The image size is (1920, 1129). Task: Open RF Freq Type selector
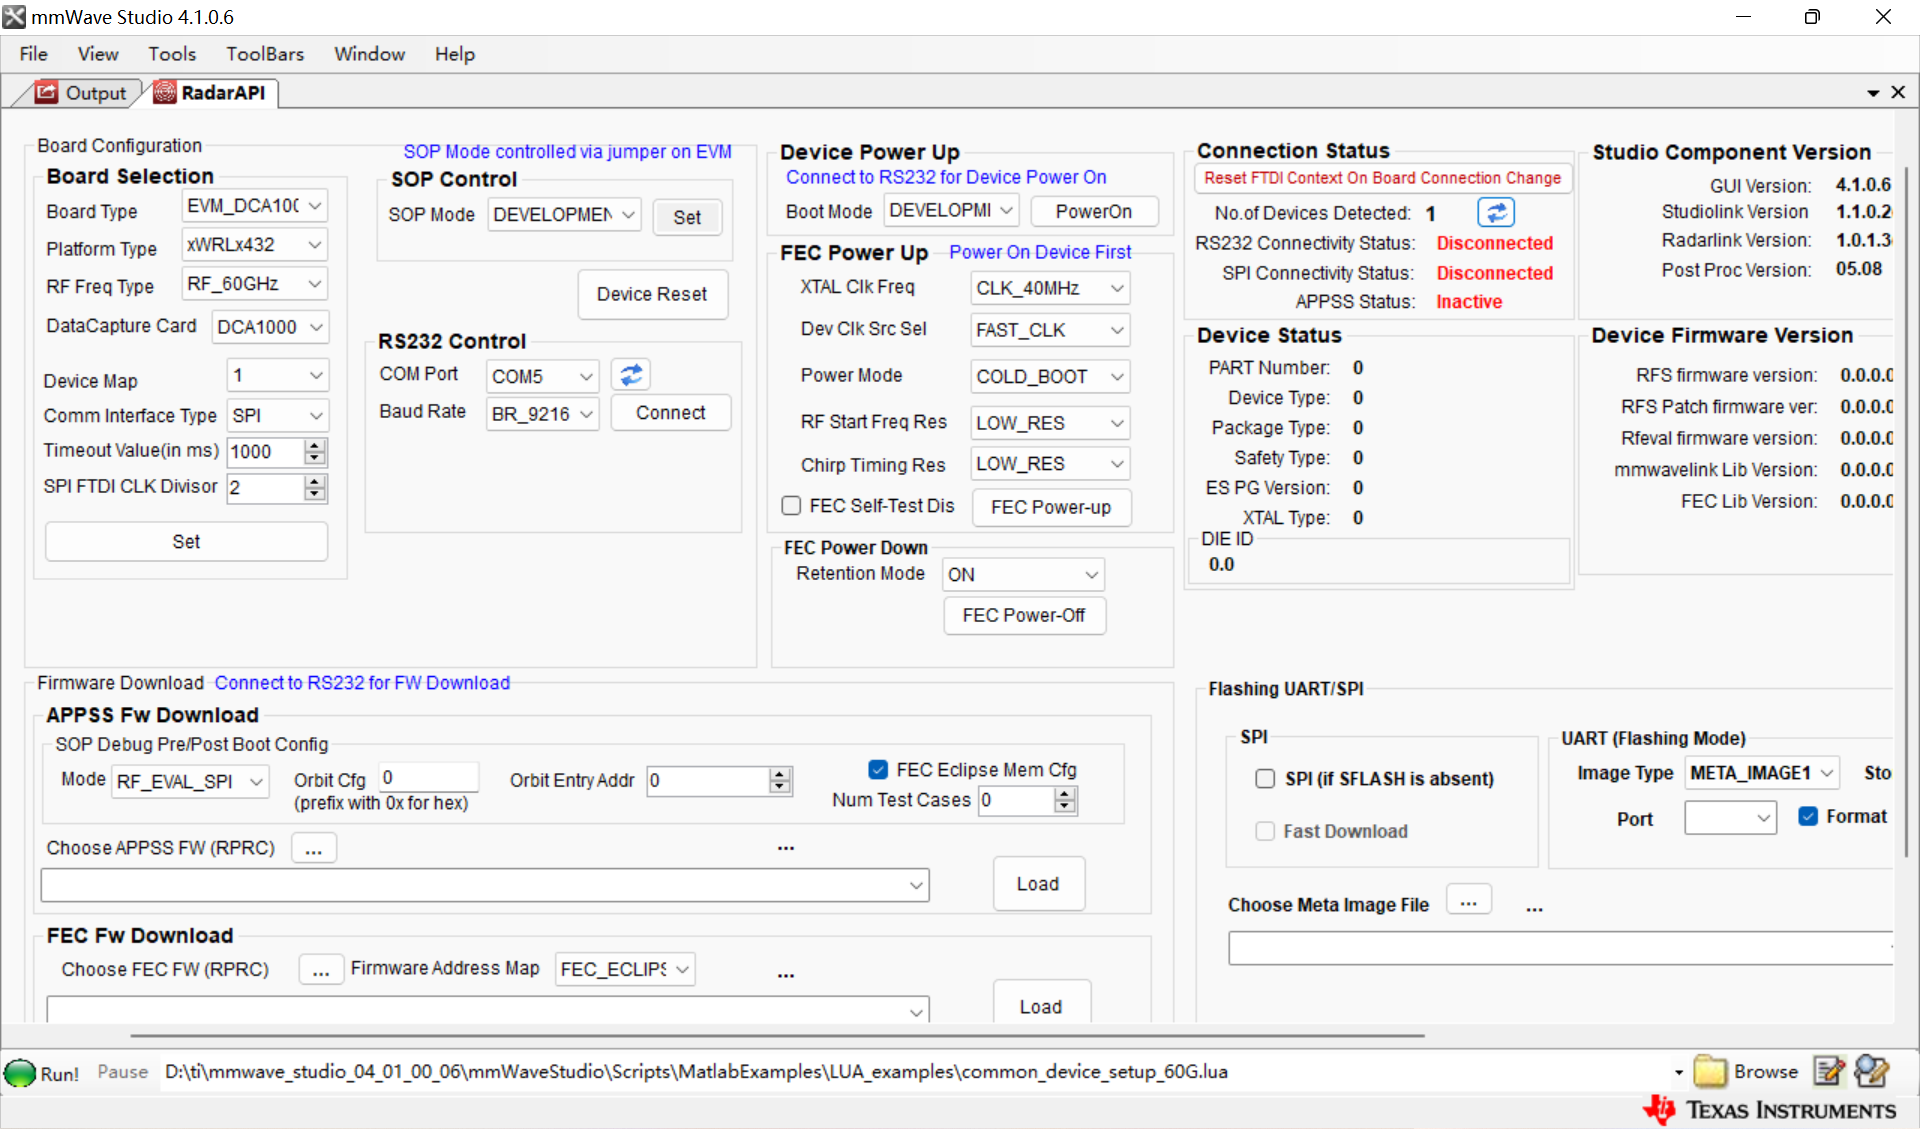tap(255, 284)
